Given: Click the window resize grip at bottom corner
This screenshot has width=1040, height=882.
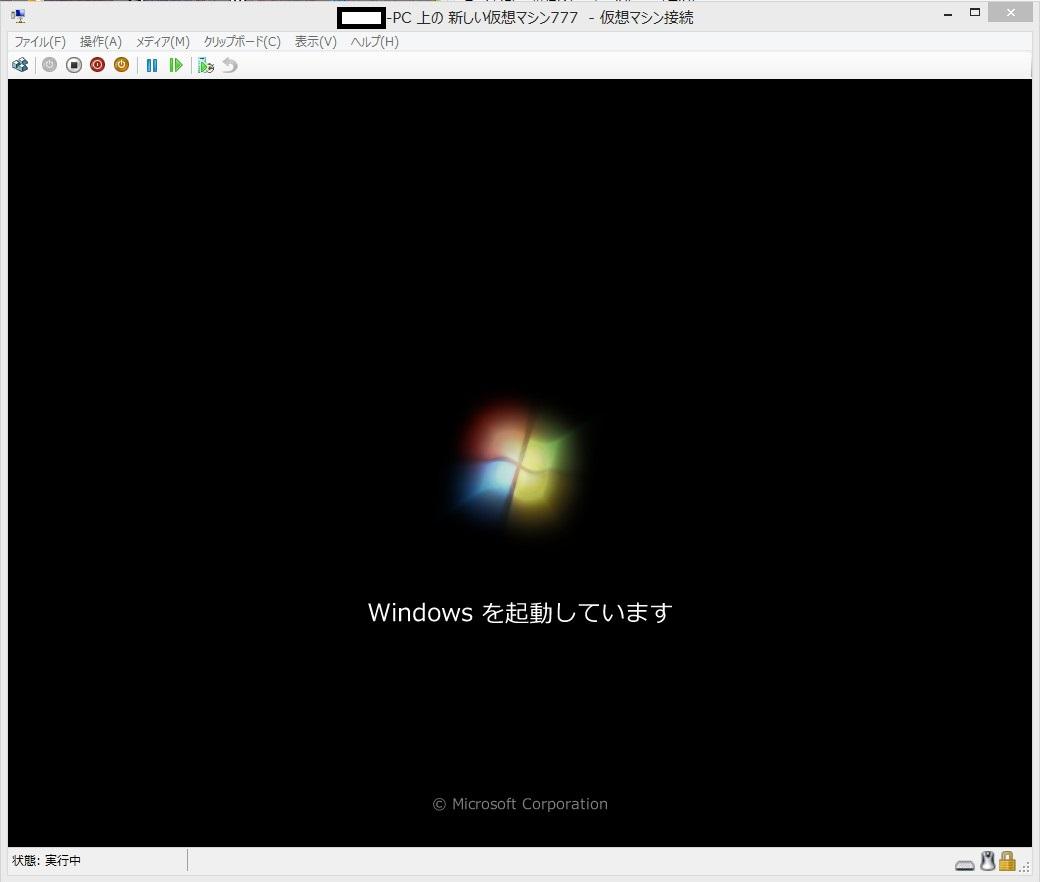Looking at the screenshot, I should (x=1025, y=867).
